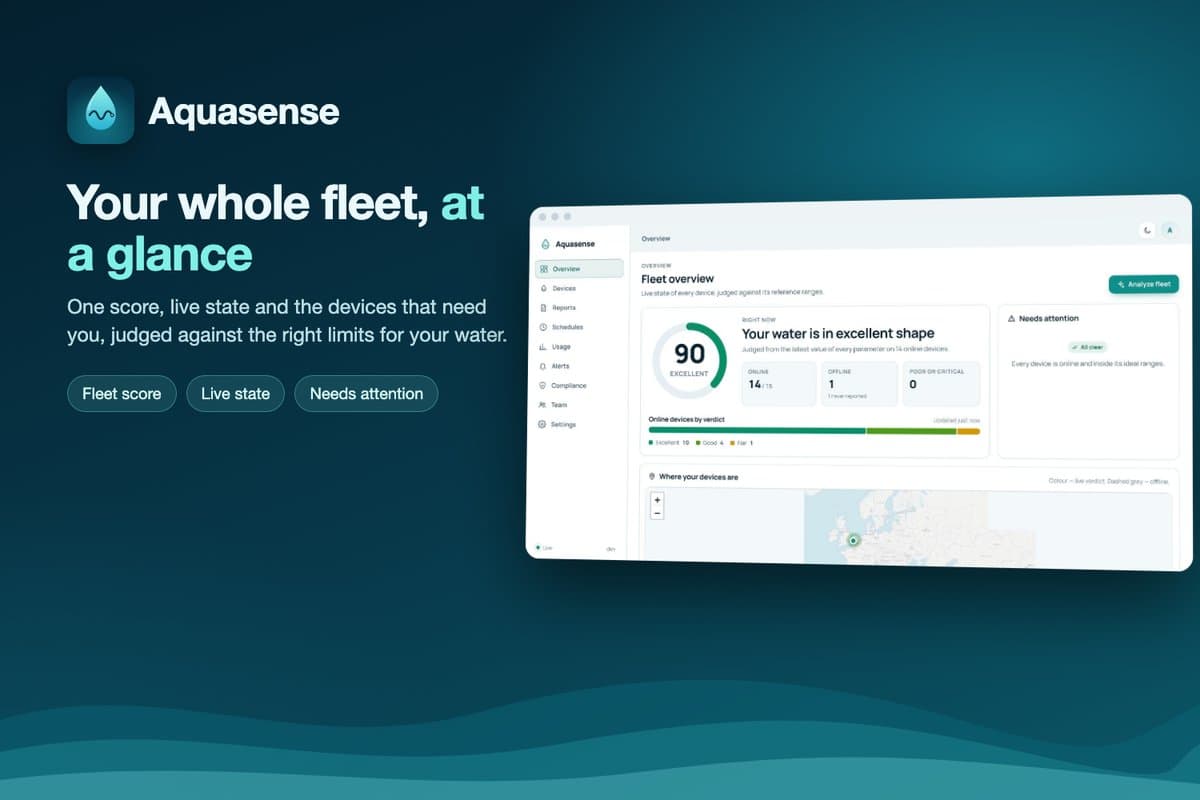The height and width of the screenshot is (800, 1200).
Task: Click the Good 4 legend entry
Action: (709, 442)
